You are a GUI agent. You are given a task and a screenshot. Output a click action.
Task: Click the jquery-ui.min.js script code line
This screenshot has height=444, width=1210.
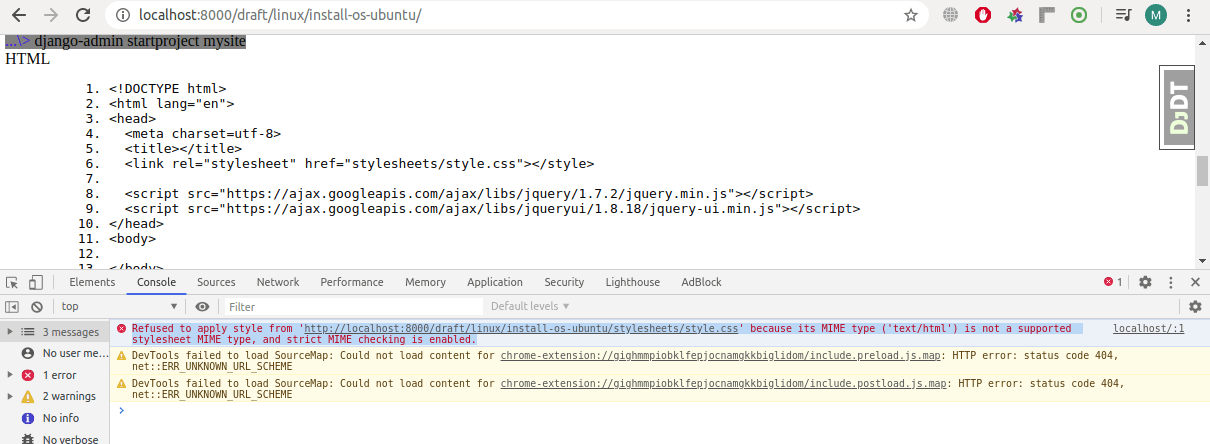click(492, 208)
